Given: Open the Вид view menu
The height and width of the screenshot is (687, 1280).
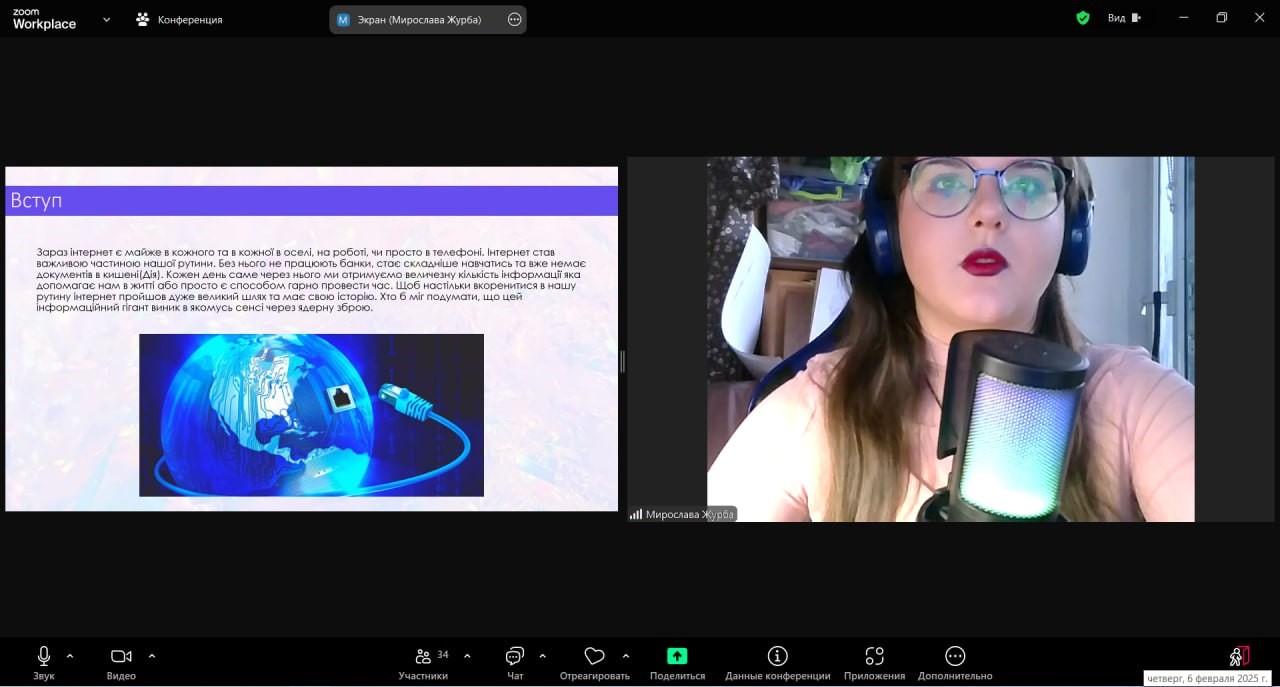Looking at the screenshot, I should click(1123, 18).
